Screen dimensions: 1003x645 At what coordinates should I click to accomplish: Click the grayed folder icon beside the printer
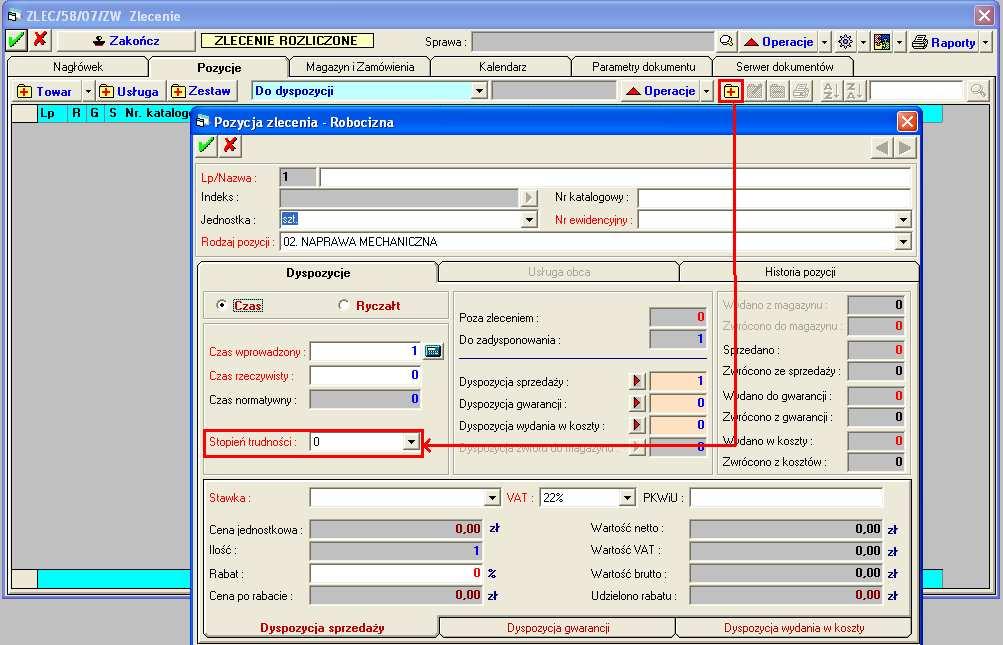pyautogui.click(x=777, y=92)
